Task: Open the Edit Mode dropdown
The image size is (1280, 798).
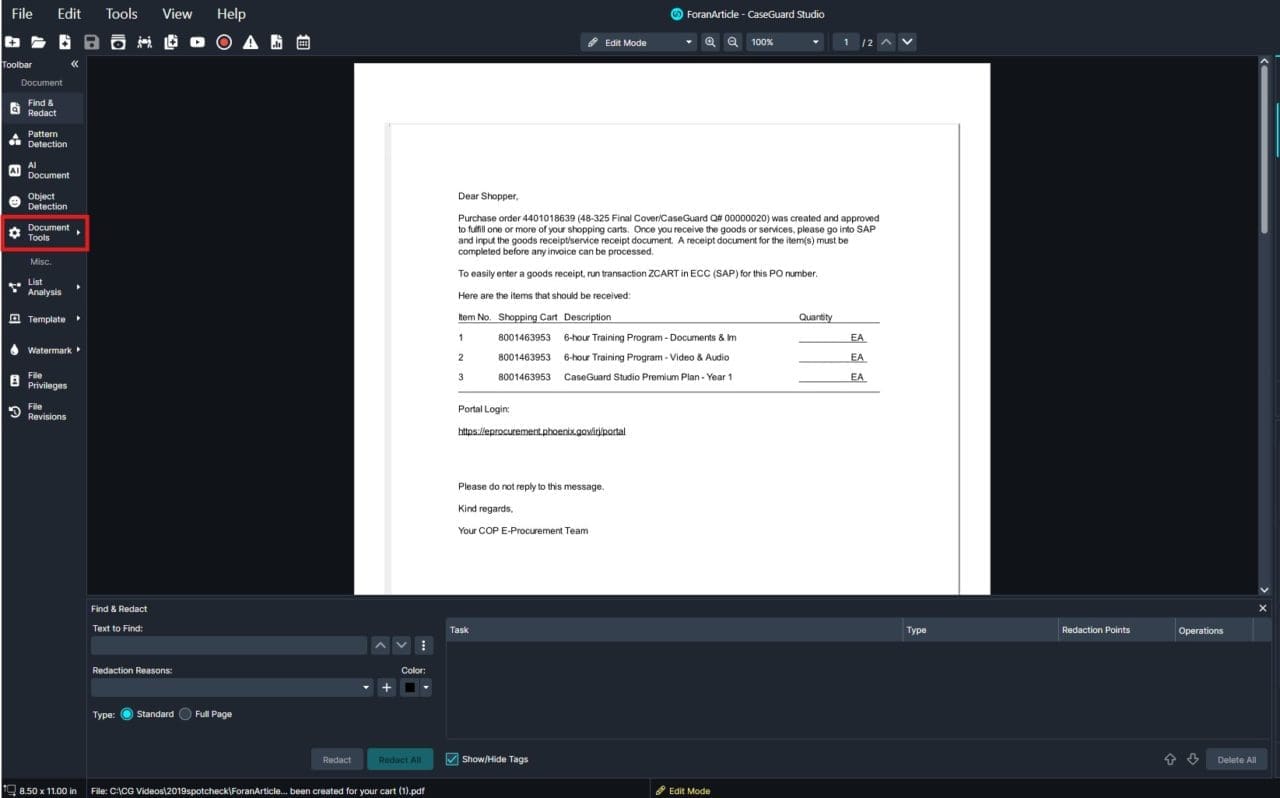Action: coord(639,42)
